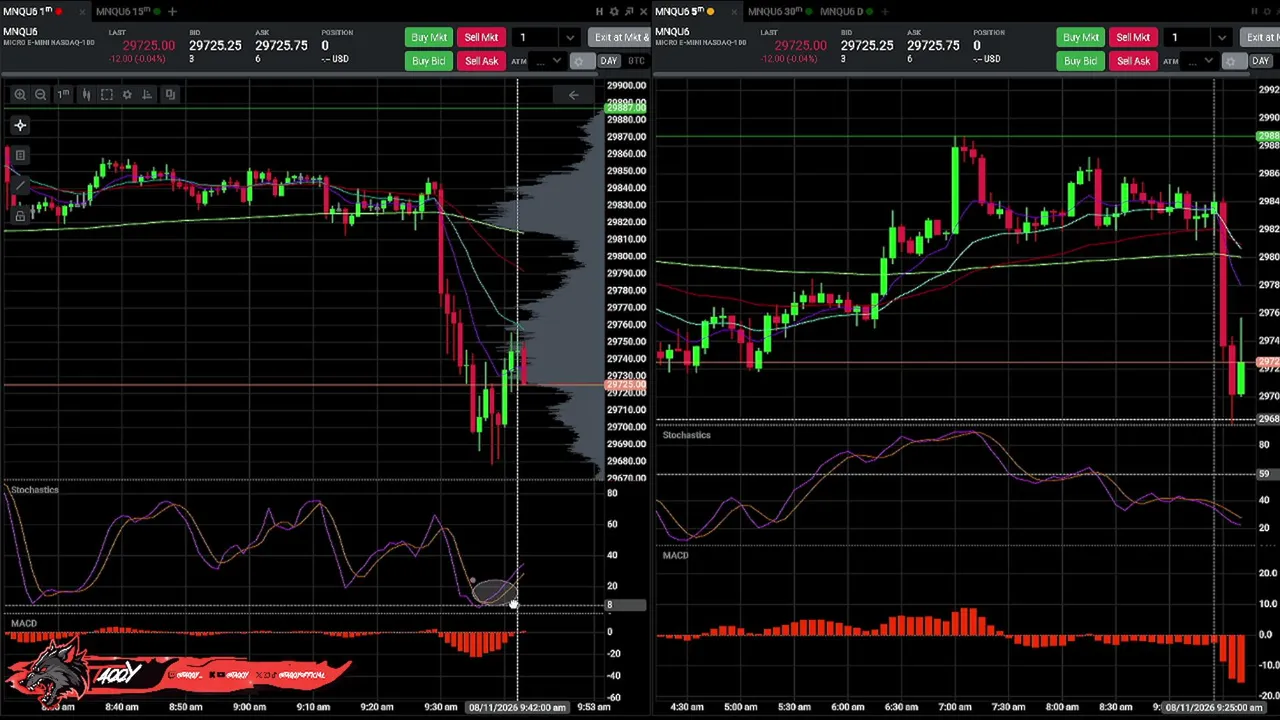Screen dimensions: 1280x720
Task: Click Sell Ask in left window
Action: [x=481, y=61]
